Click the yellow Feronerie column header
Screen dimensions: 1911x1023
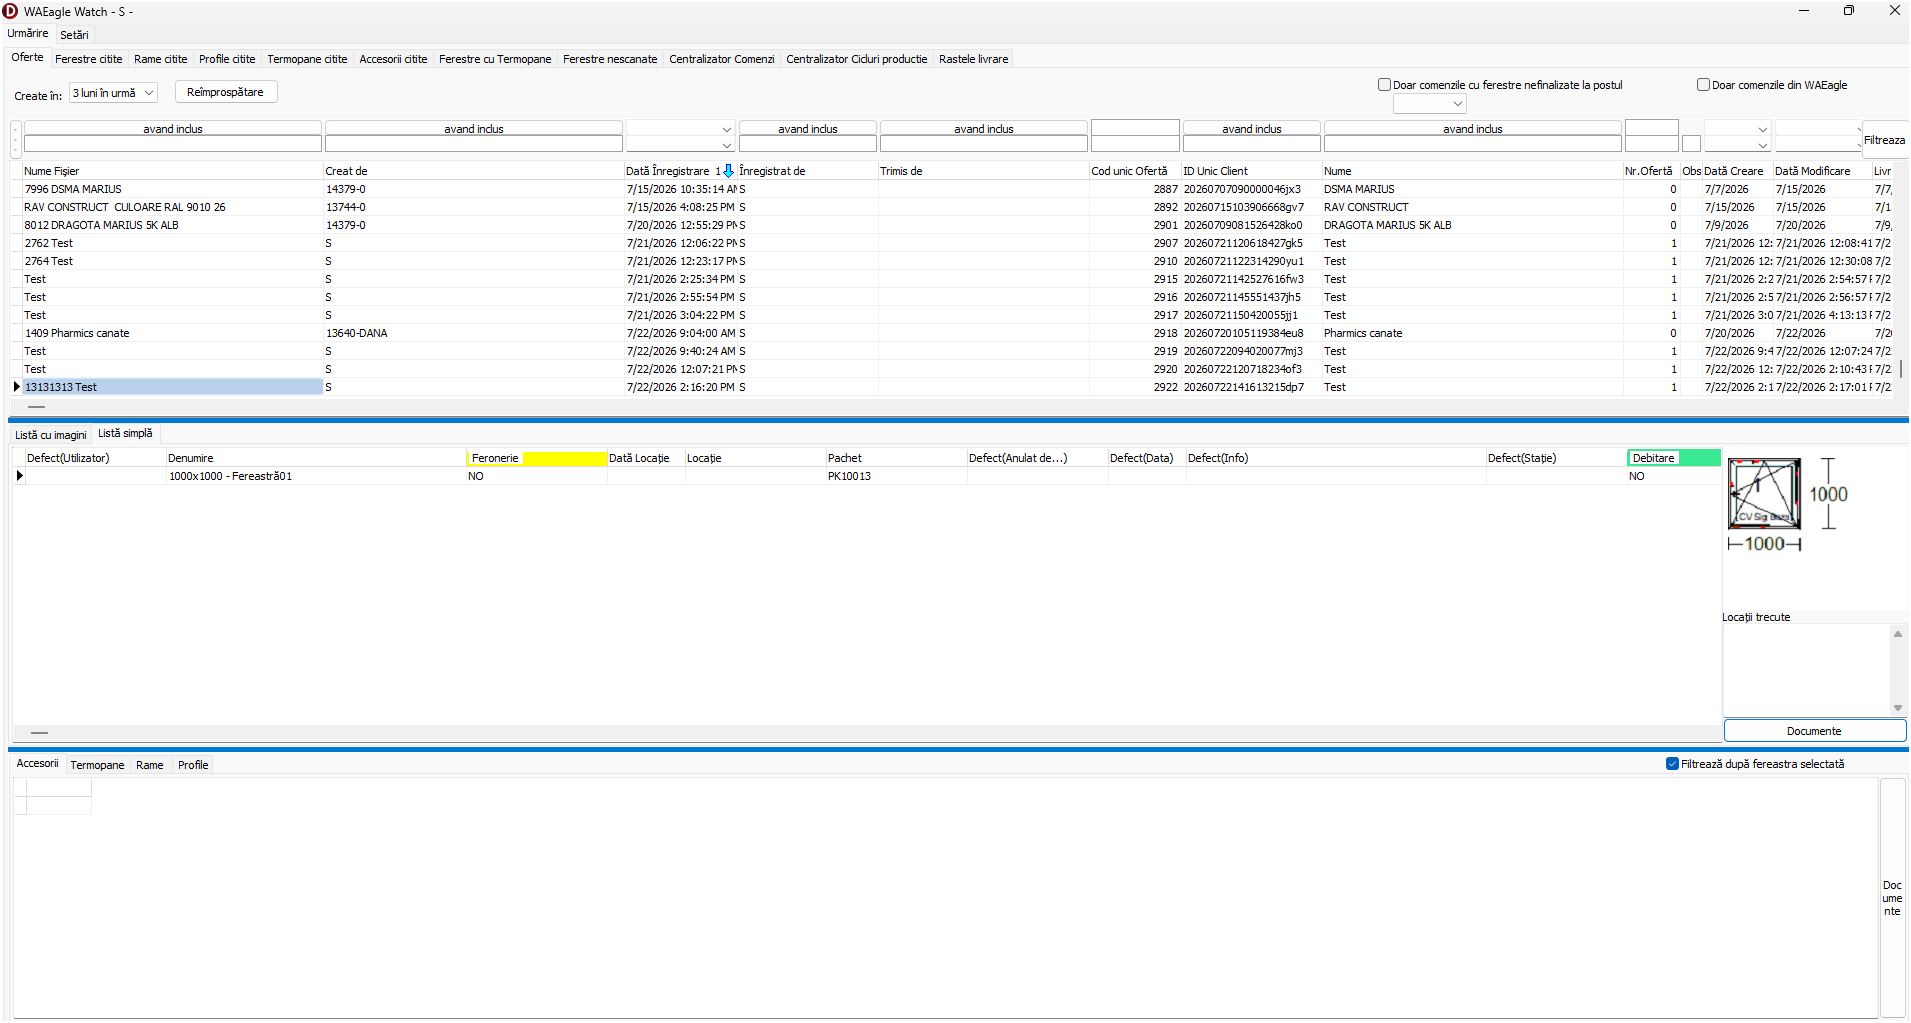pos(537,458)
